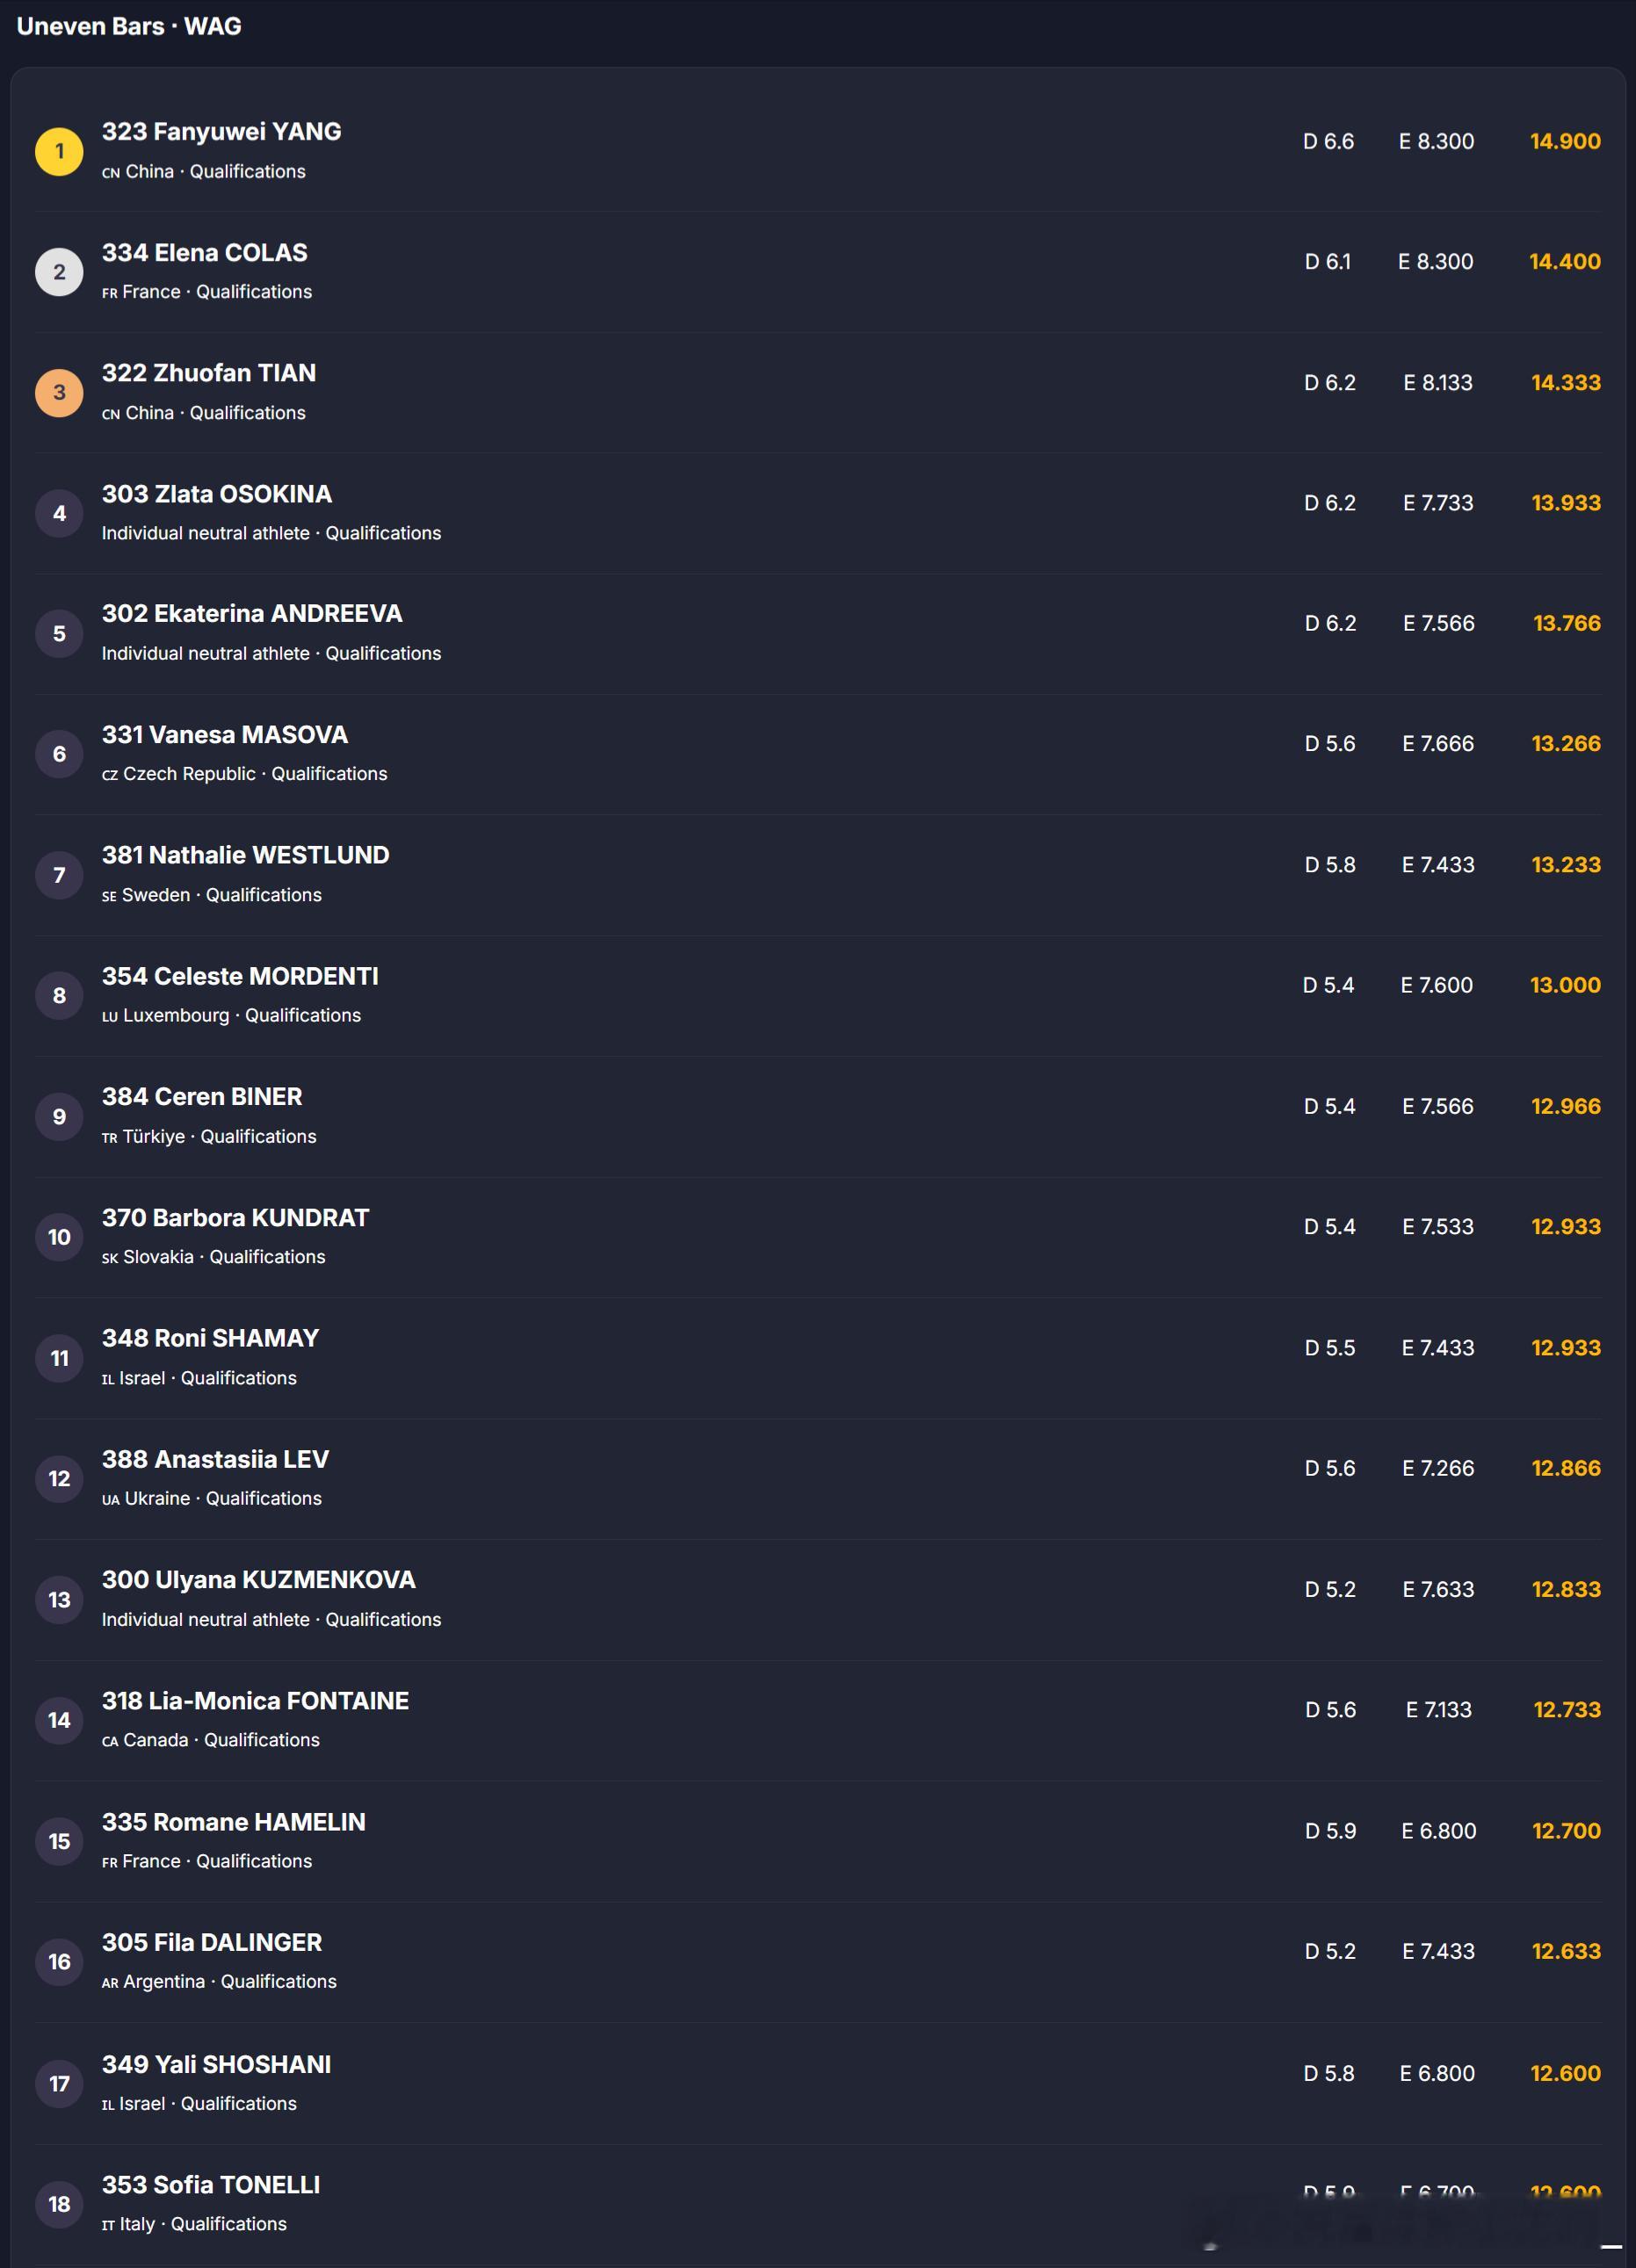Viewport: 1636px width, 2268px height.
Task: Open athlete 323 Fanyuwei YANG
Action: (221, 131)
